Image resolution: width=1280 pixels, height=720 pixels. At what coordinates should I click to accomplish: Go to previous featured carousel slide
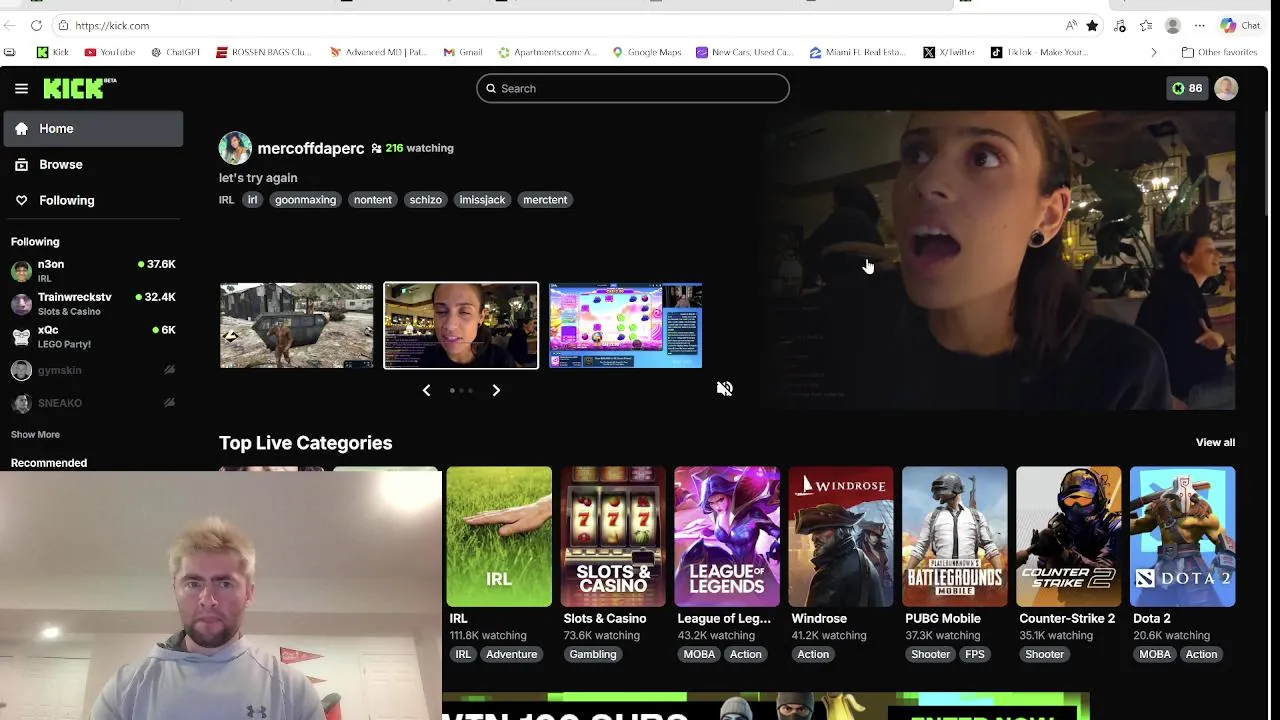426,390
